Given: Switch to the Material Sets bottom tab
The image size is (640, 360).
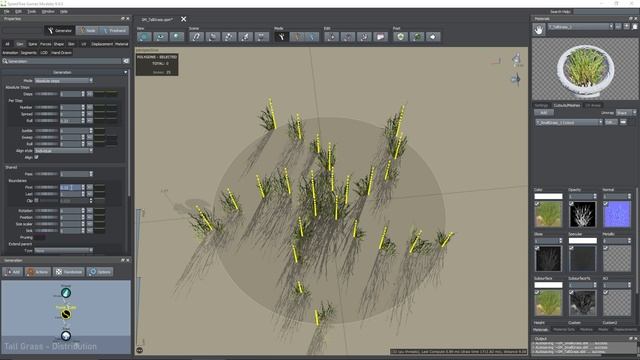Looking at the screenshot, I should (x=564, y=329).
